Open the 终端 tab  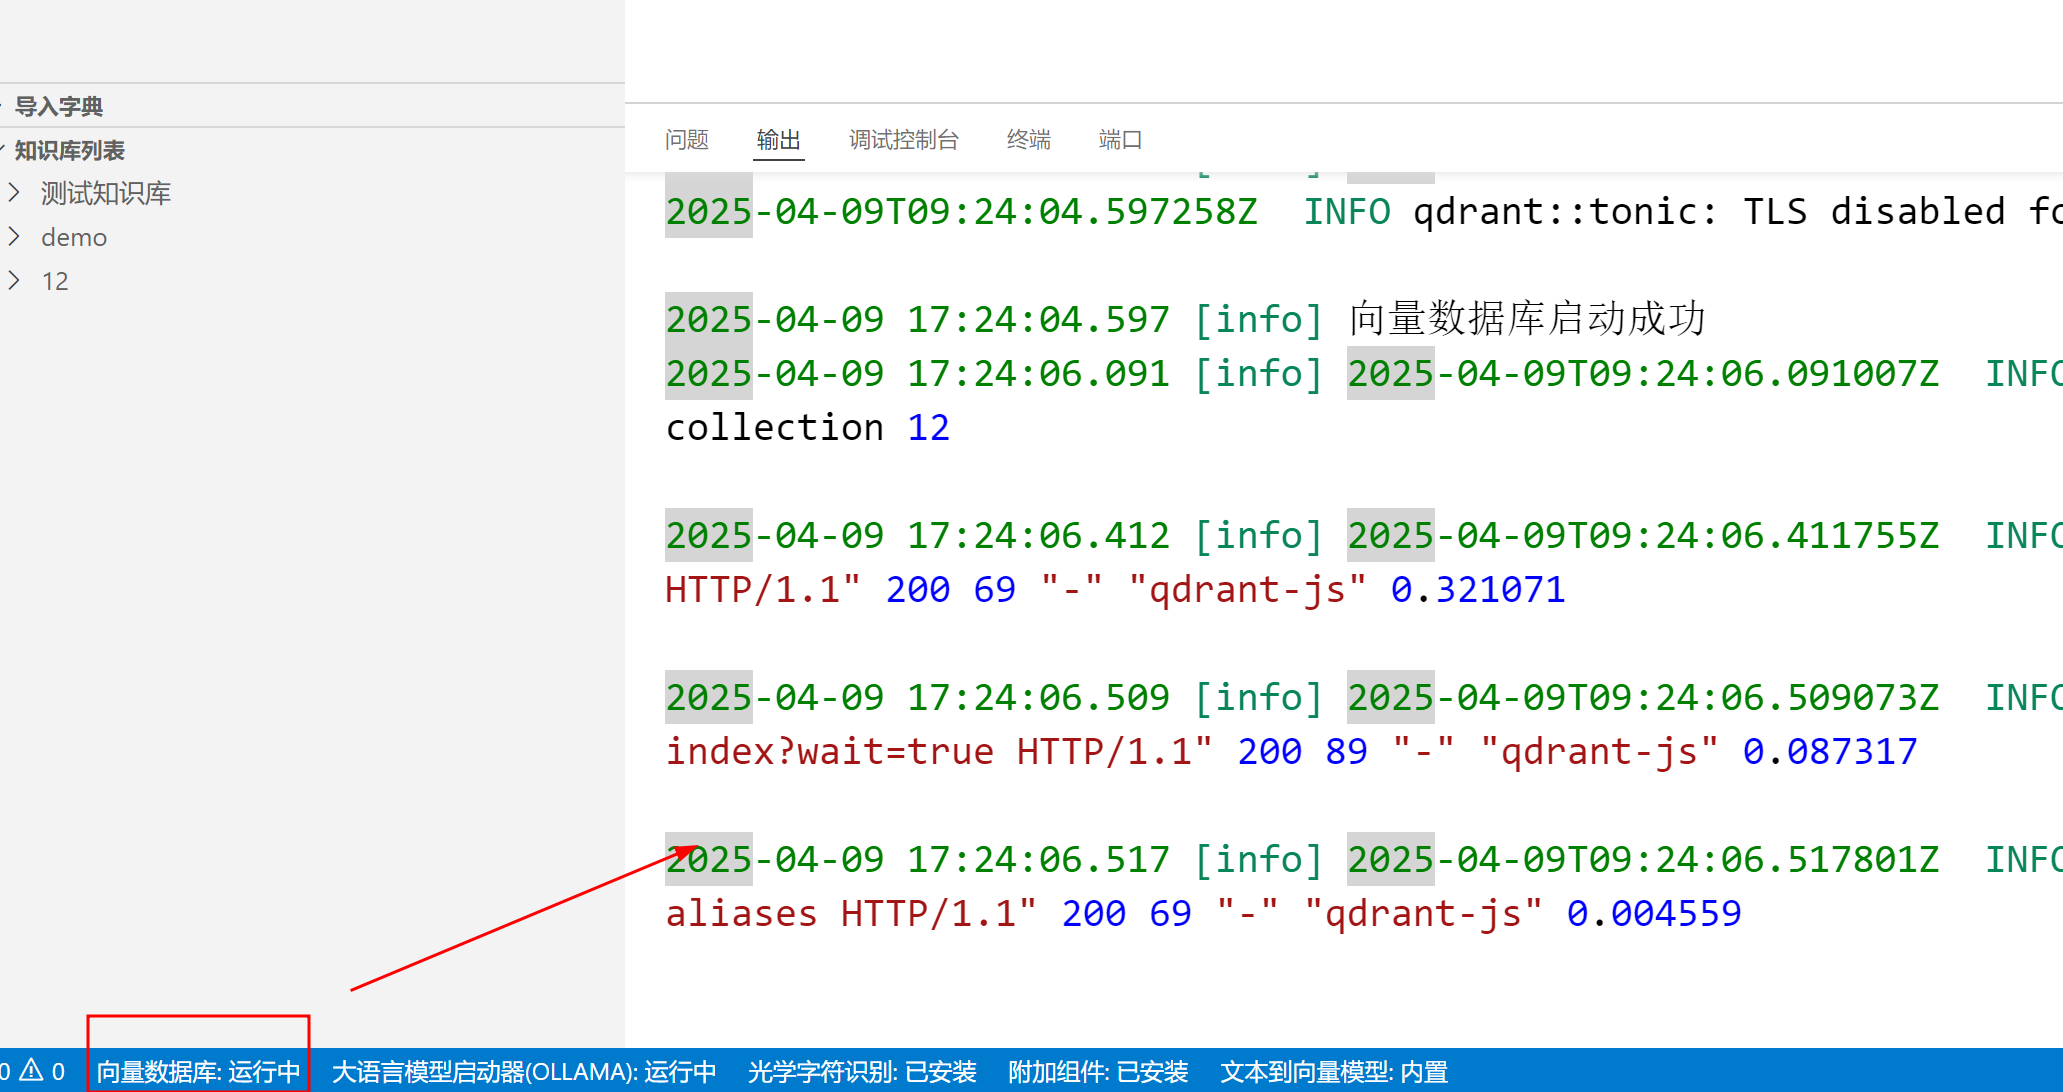click(x=1028, y=139)
